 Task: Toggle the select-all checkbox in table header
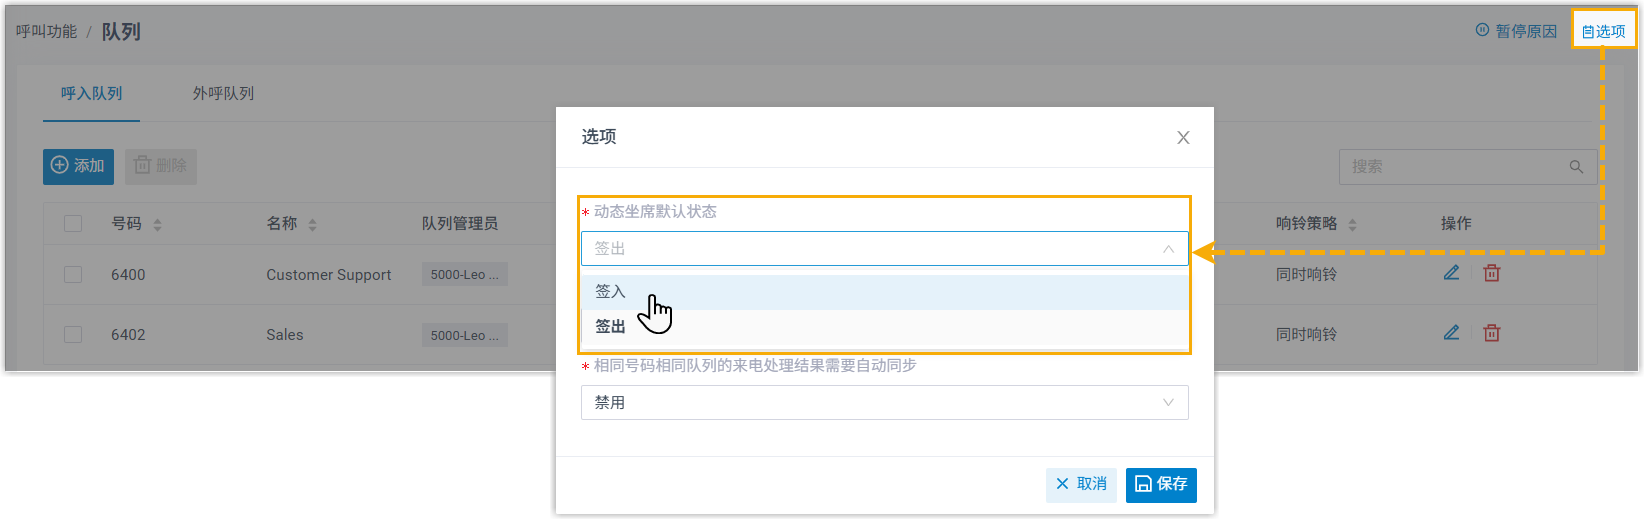(73, 223)
